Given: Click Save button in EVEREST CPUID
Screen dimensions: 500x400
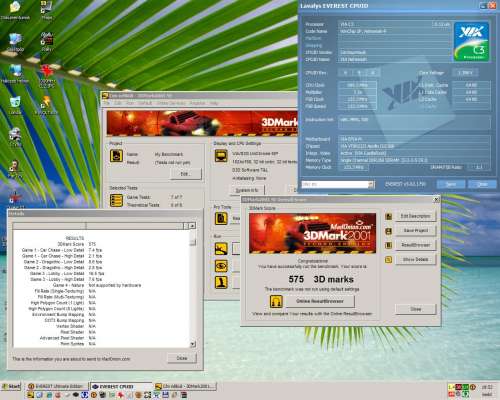Looking at the screenshot, I should [x=451, y=184].
